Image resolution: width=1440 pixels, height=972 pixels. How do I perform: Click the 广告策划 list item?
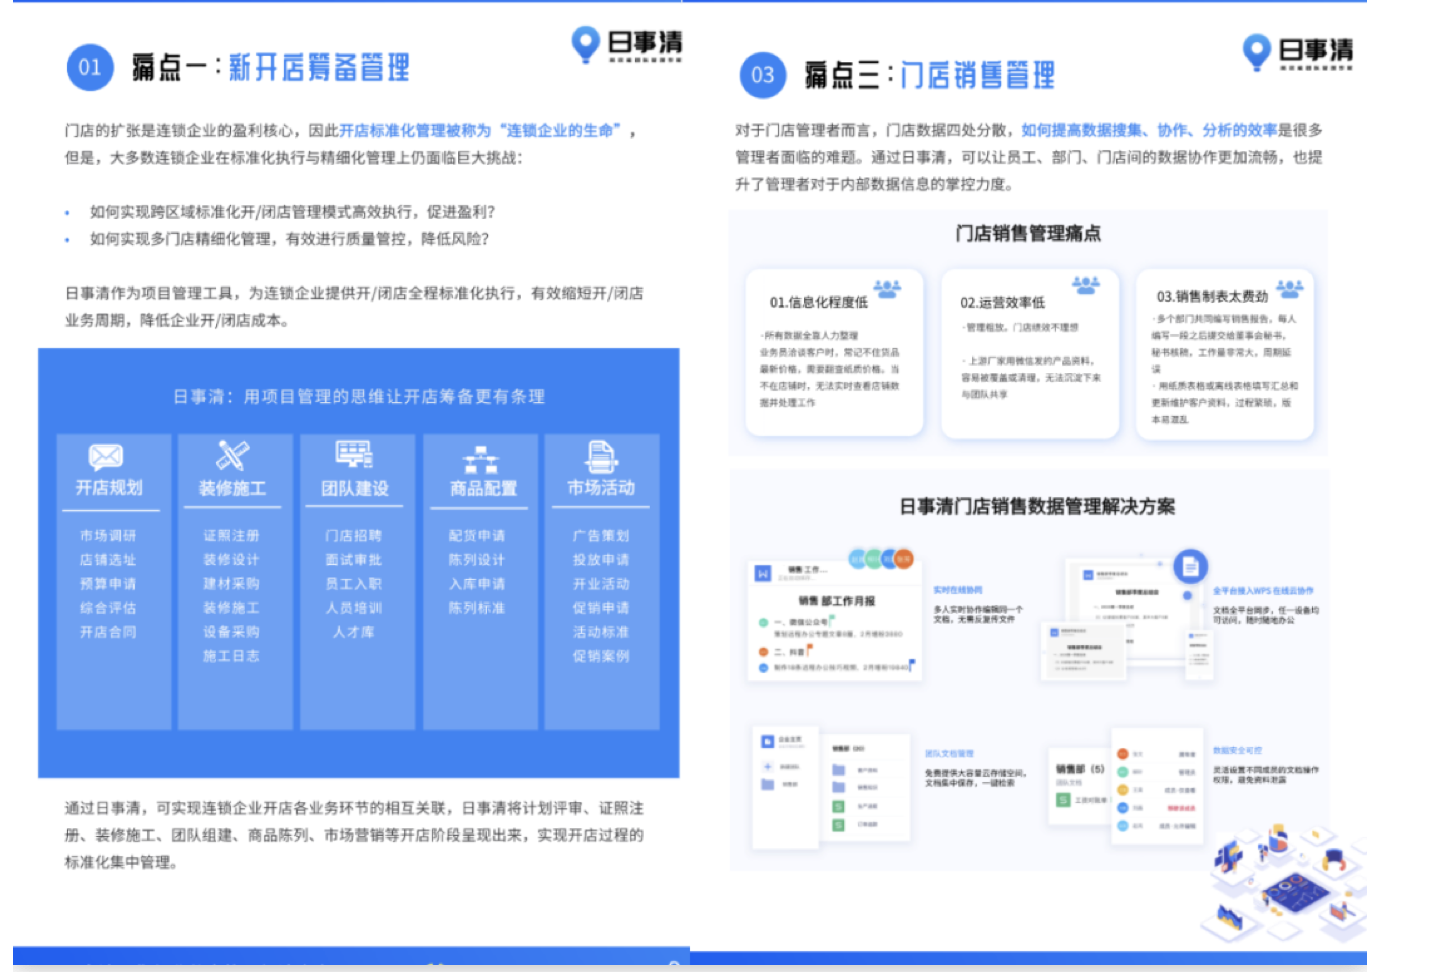coord(601,536)
